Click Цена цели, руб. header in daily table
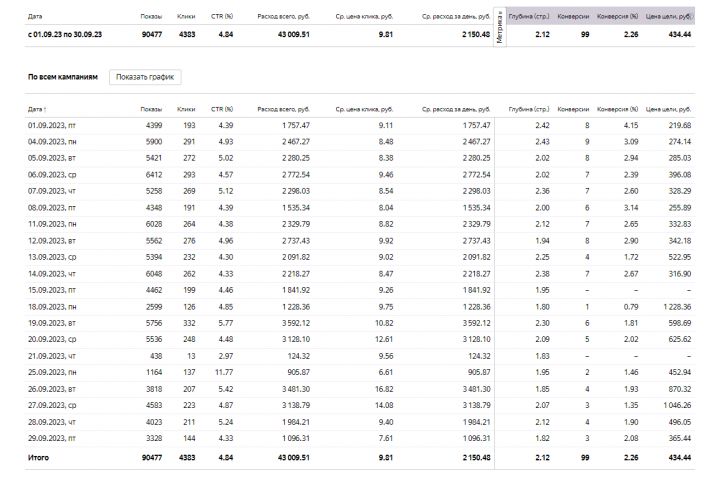 [669, 108]
